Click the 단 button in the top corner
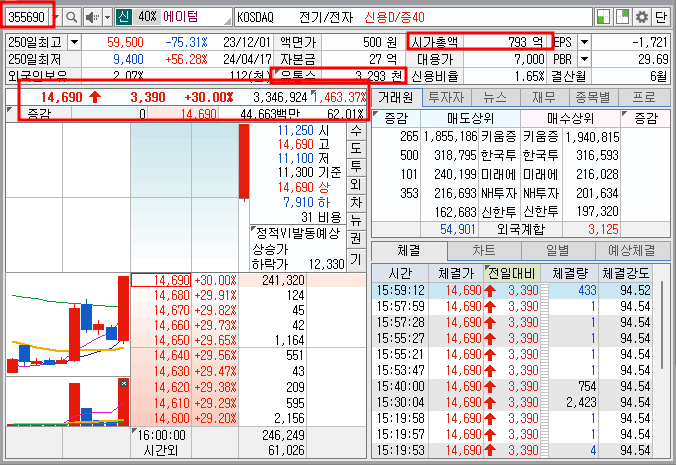676x465 pixels. [661, 17]
